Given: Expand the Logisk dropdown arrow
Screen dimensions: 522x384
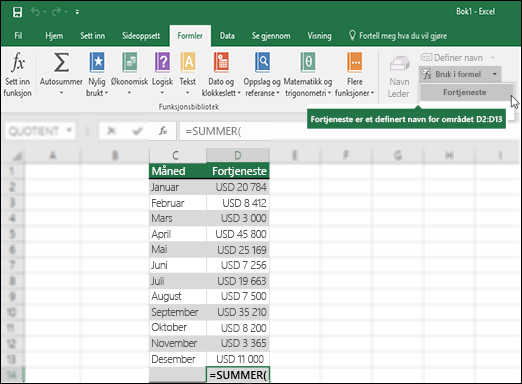Looking at the screenshot, I should coord(162,93).
